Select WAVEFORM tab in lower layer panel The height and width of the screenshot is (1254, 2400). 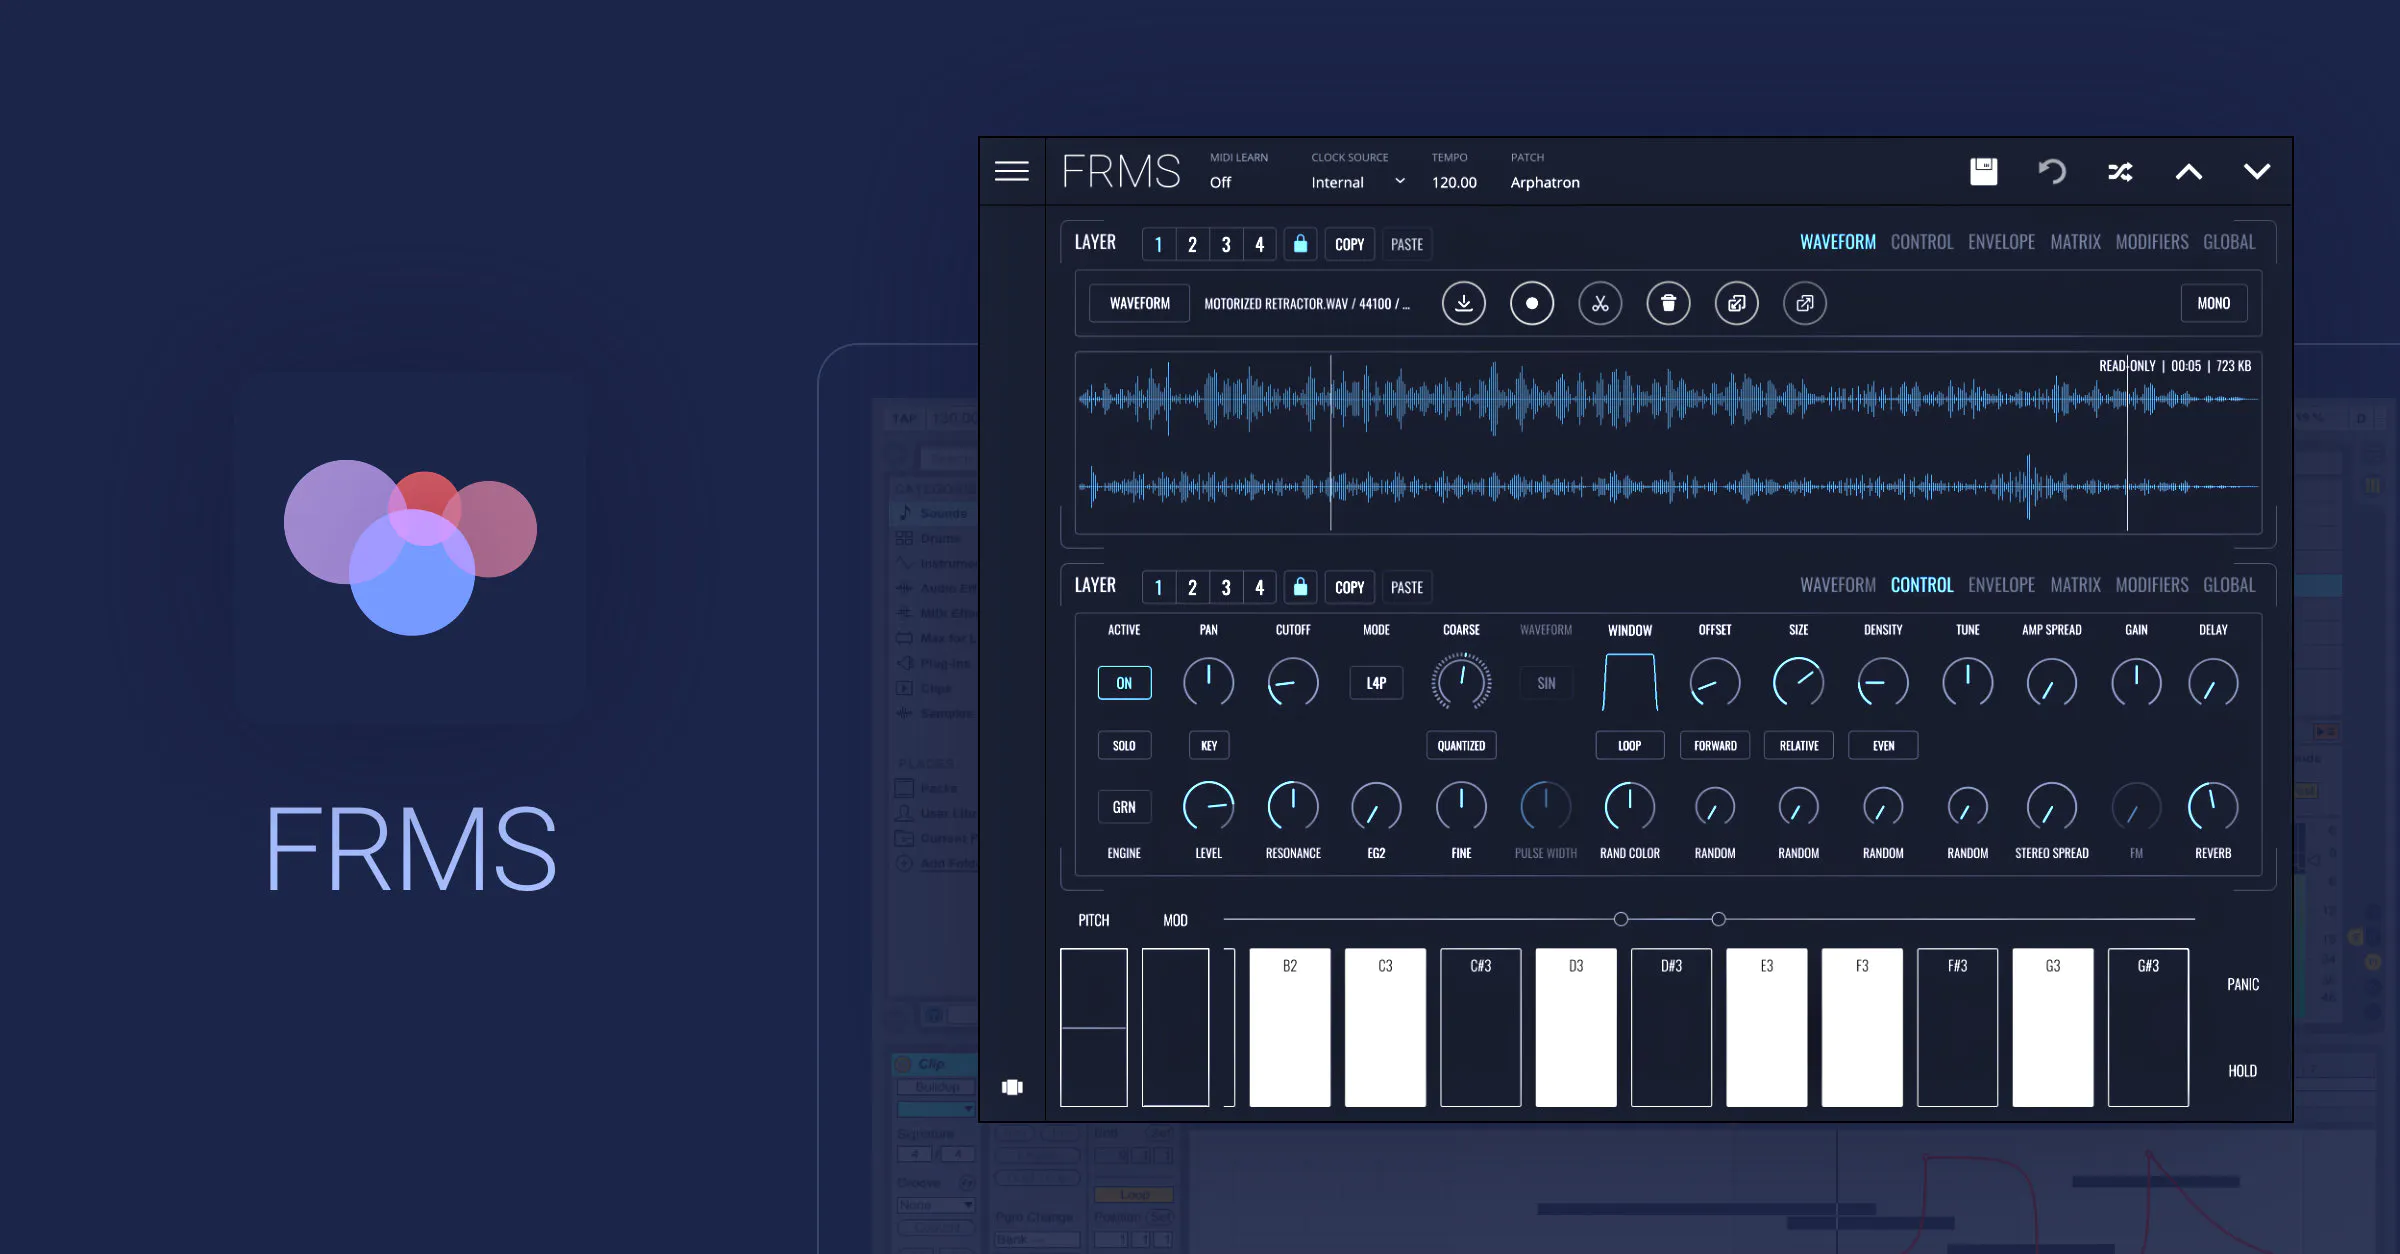click(x=1837, y=585)
